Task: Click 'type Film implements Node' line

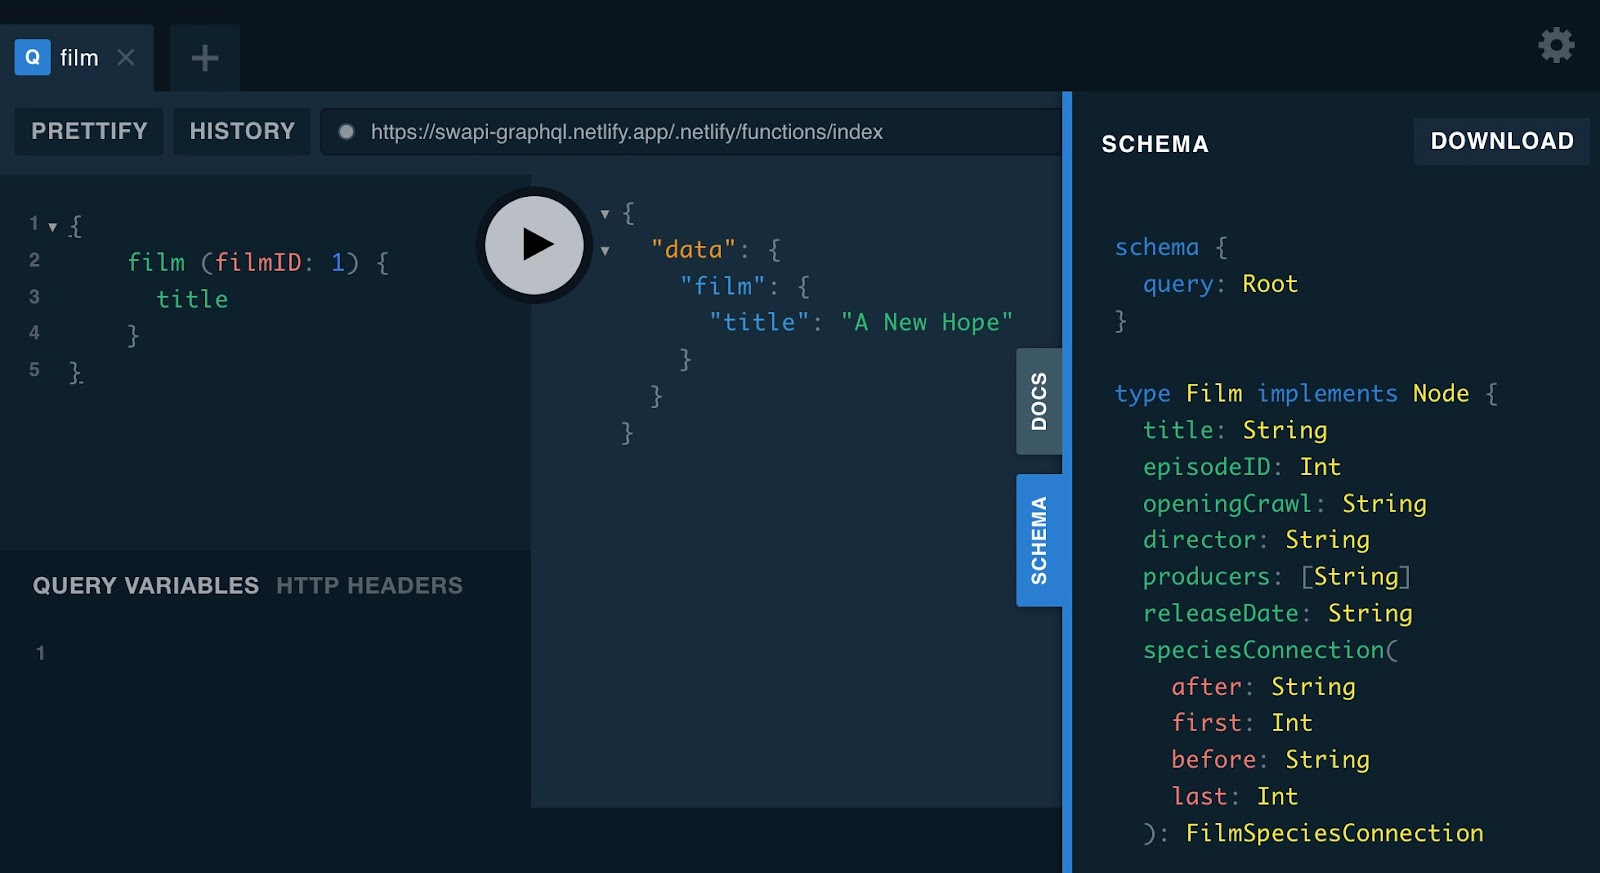Action: click(x=1306, y=393)
